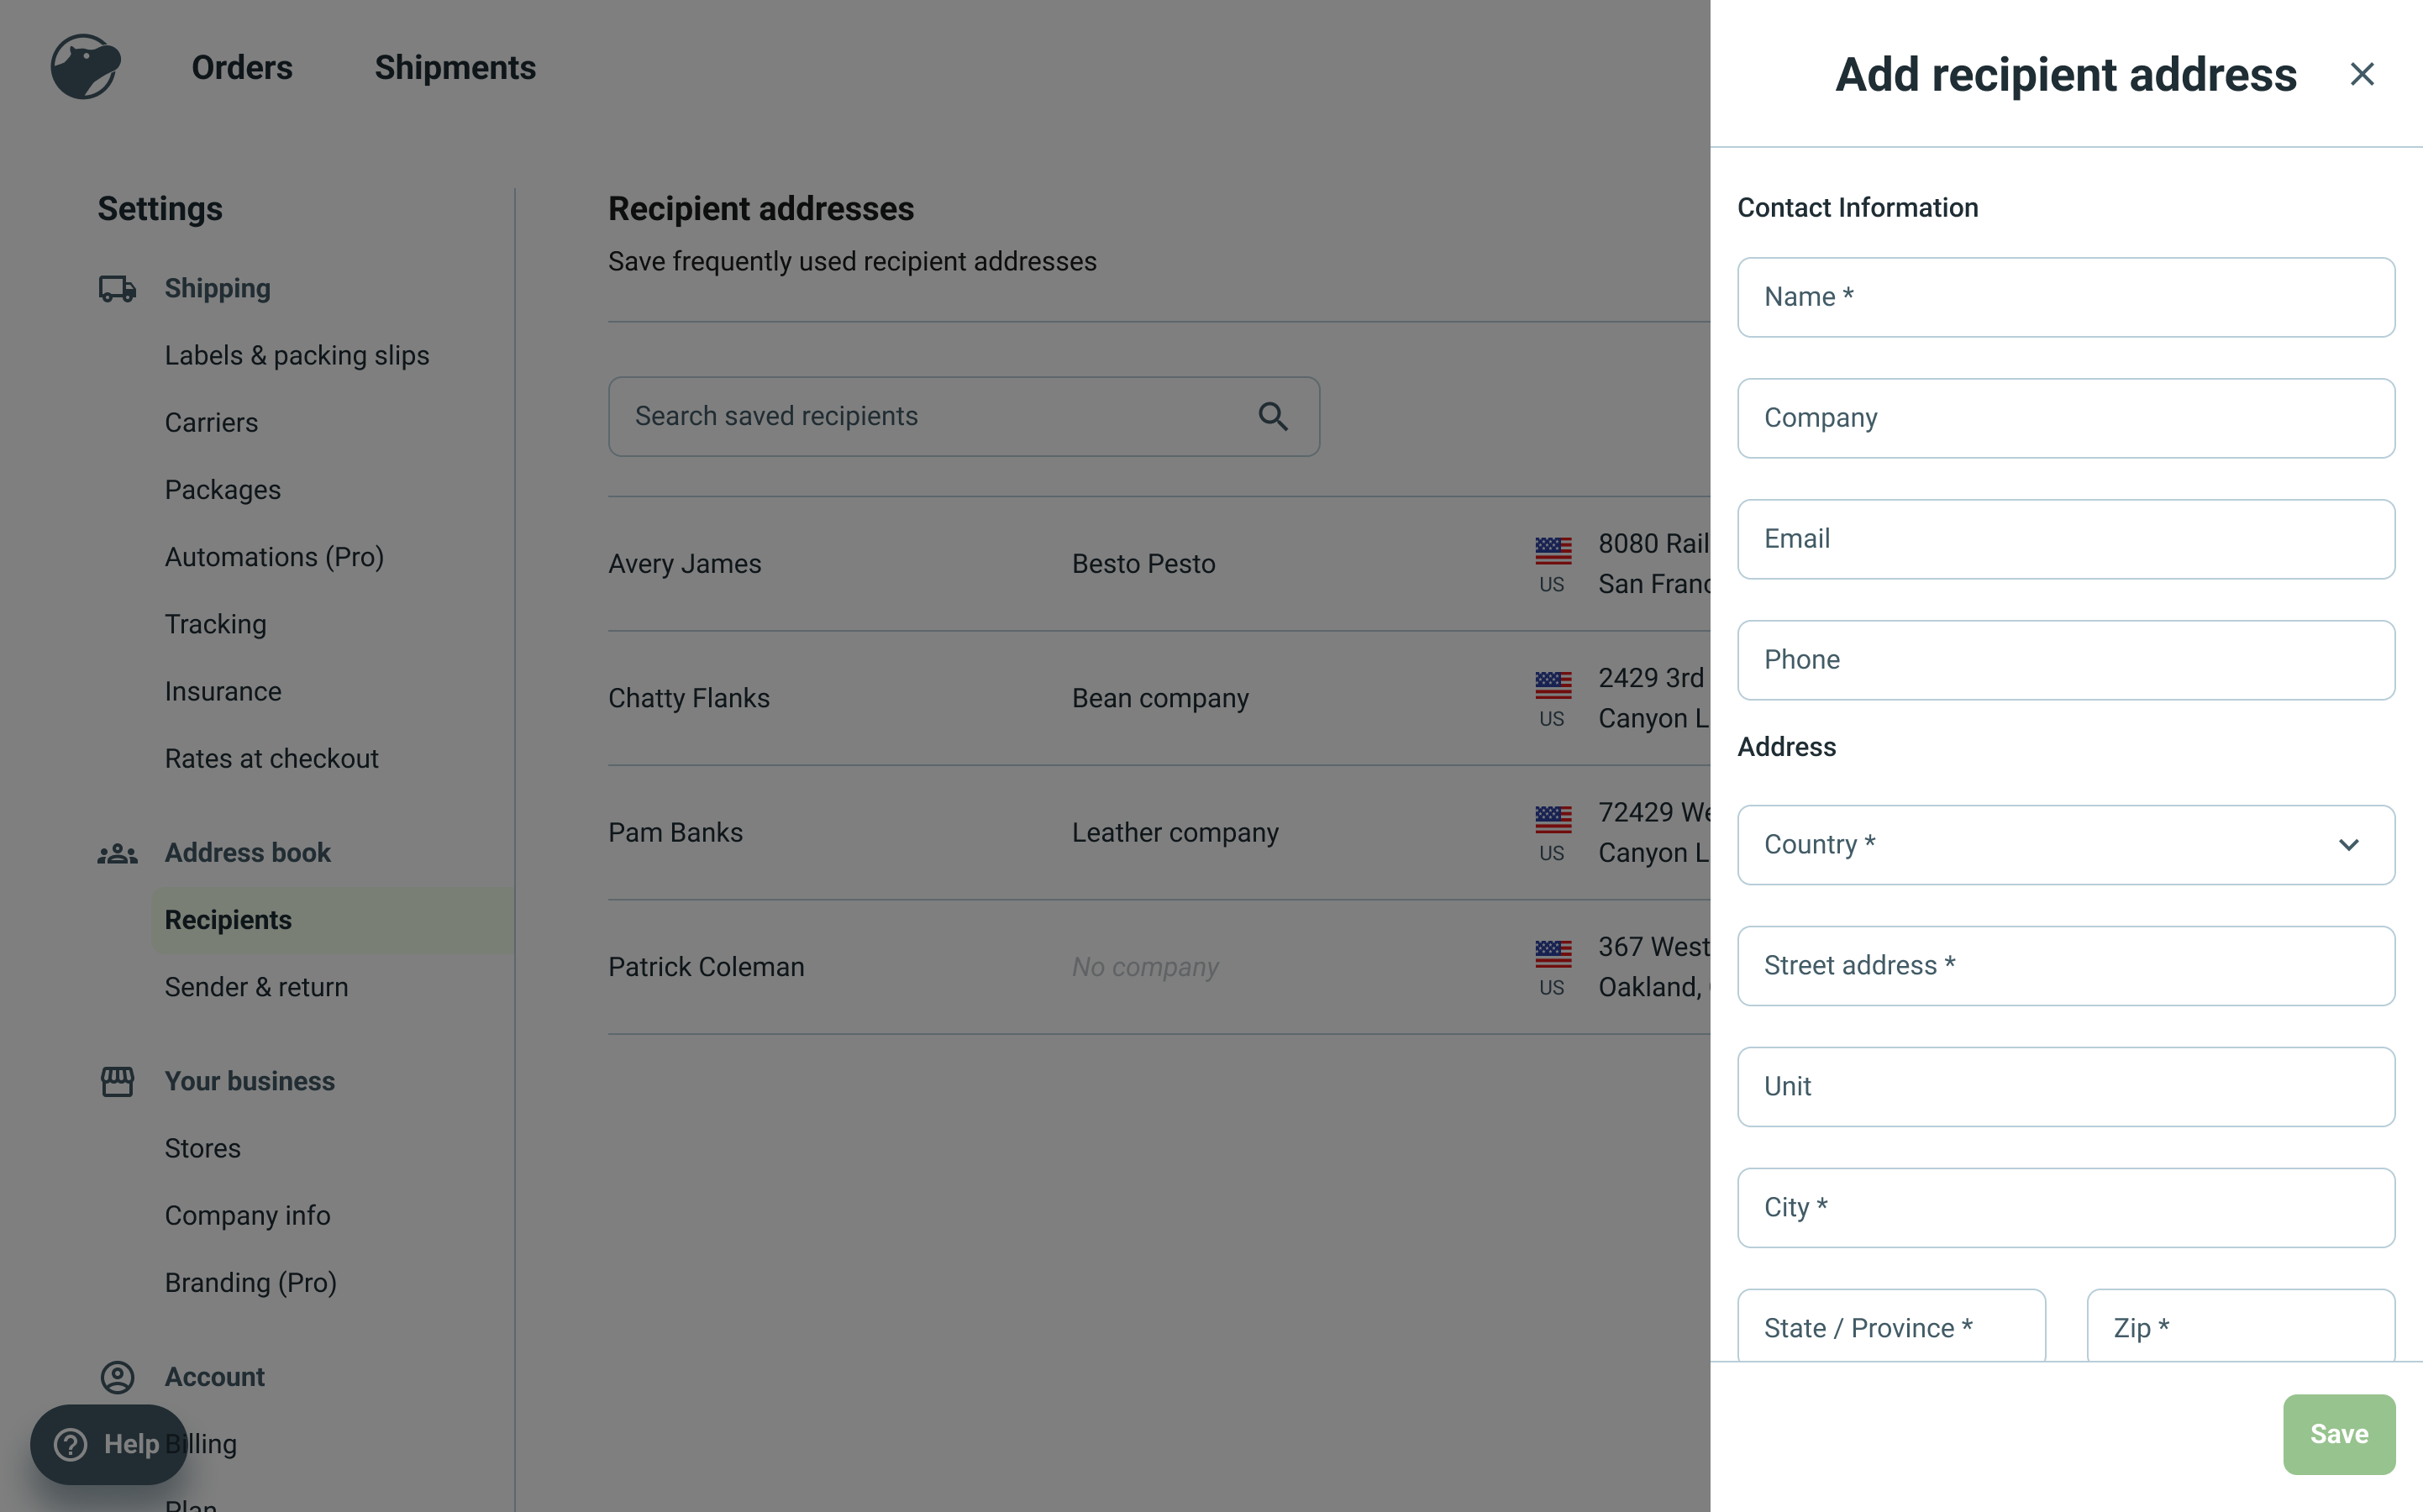Open the Your business section
The width and height of the screenshot is (2423, 1512).
(249, 1081)
